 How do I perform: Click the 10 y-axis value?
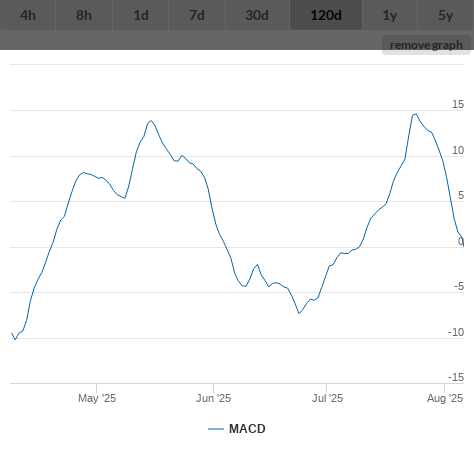coord(458,150)
